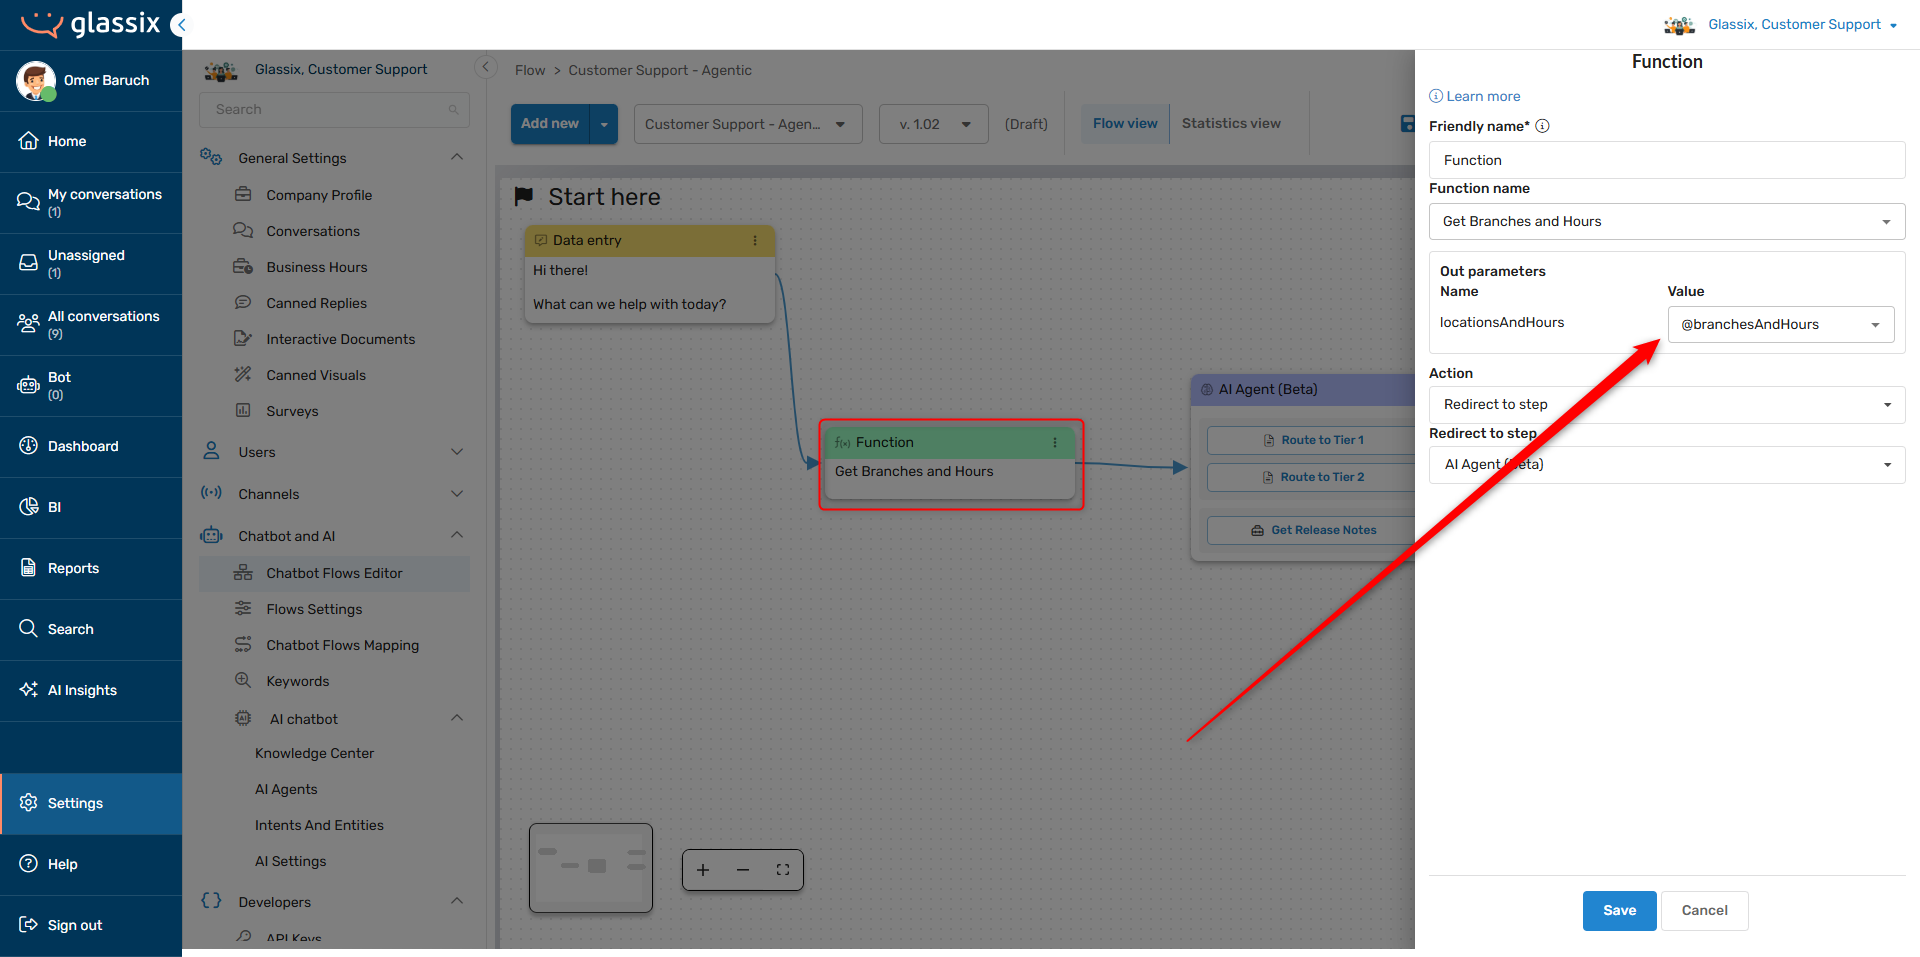
Task: Click the AI Insights sparkle icon
Action: (28, 690)
